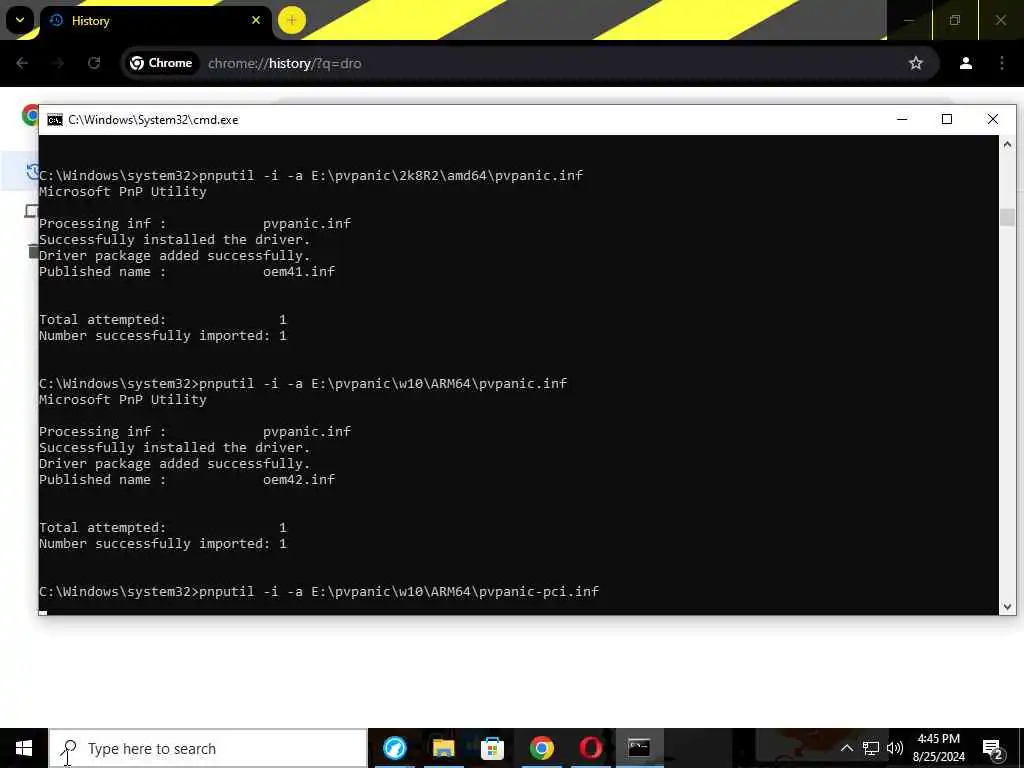The width and height of the screenshot is (1024, 768).
Task: Open a new Chrome tab with plus button
Action: click(291, 20)
